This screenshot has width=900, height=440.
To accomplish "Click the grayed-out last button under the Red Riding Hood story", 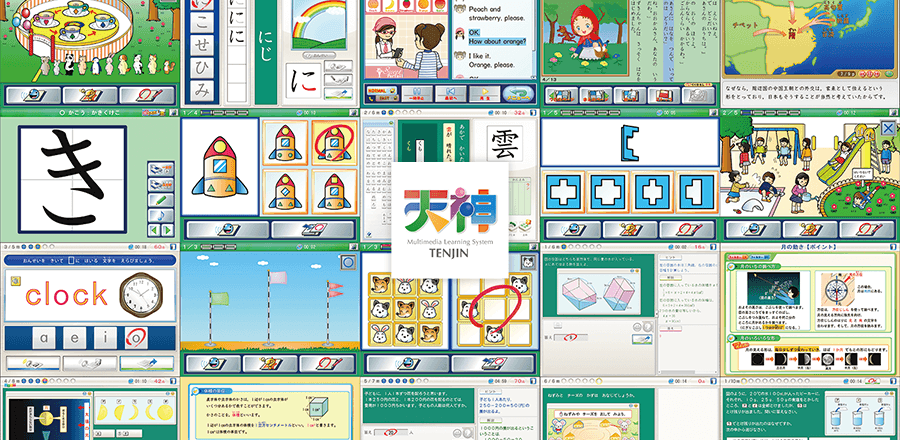I will tap(699, 95).
